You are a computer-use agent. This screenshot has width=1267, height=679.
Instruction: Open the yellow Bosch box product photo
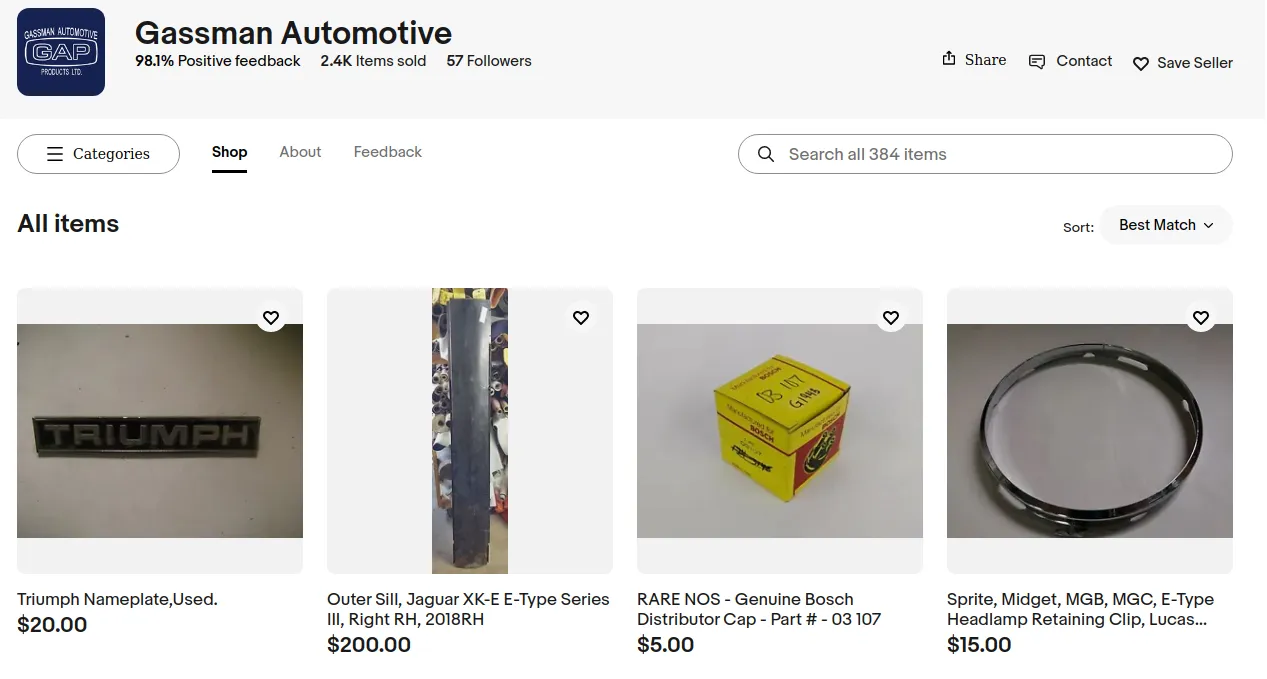[780, 431]
